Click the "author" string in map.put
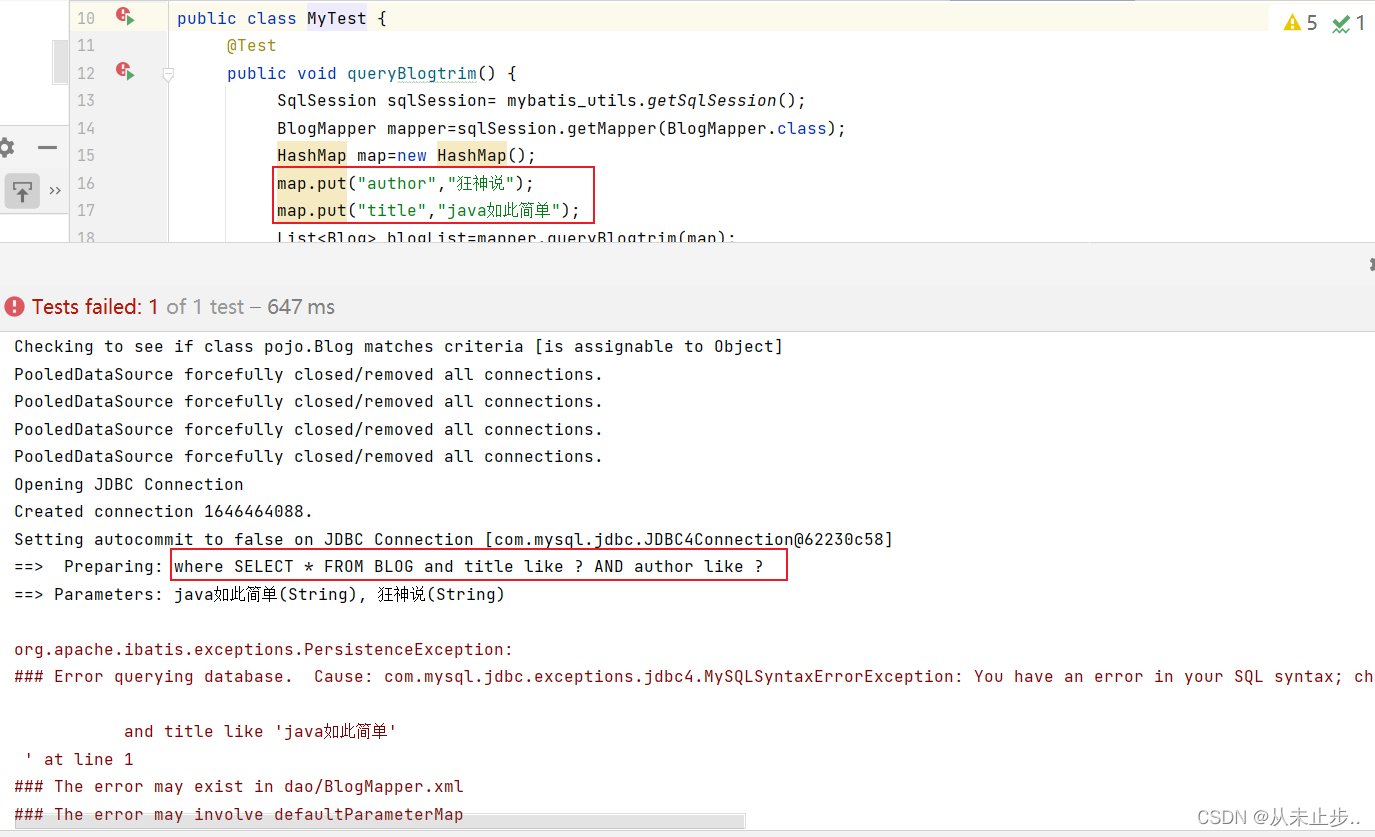The height and width of the screenshot is (837, 1375). (397, 183)
